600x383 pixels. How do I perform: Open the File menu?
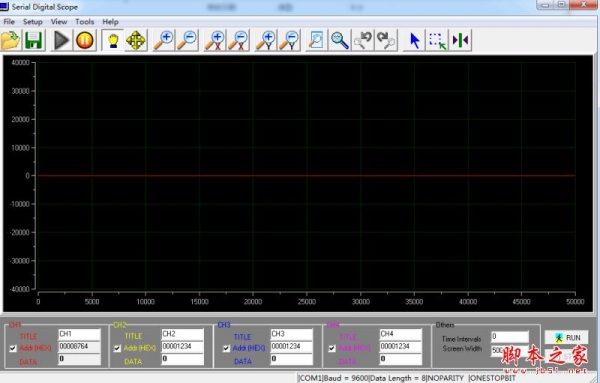(x=9, y=22)
